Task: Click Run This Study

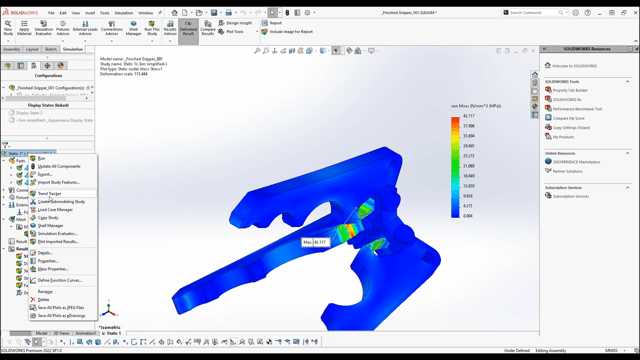Action: (x=152, y=28)
